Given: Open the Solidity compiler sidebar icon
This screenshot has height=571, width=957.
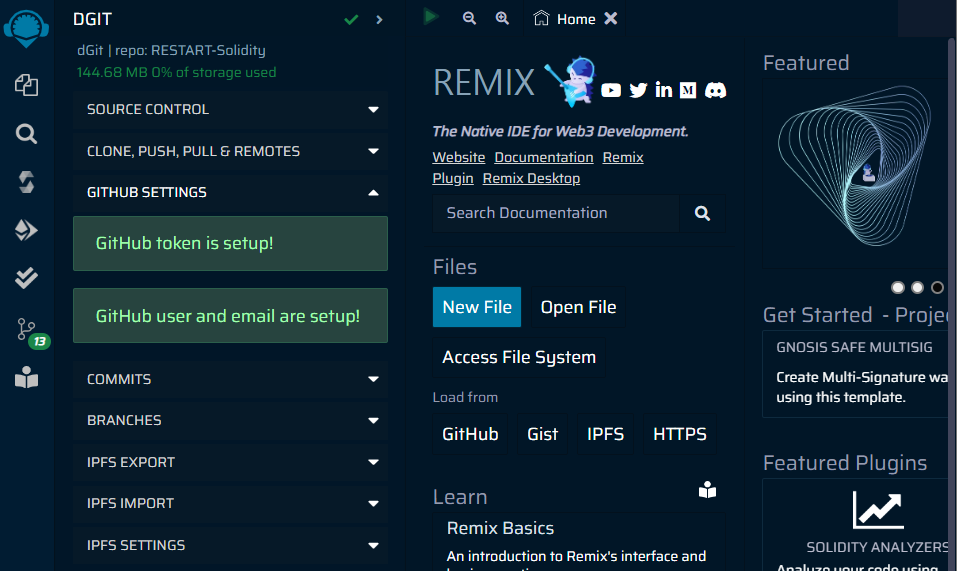Looking at the screenshot, I should point(26,182).
